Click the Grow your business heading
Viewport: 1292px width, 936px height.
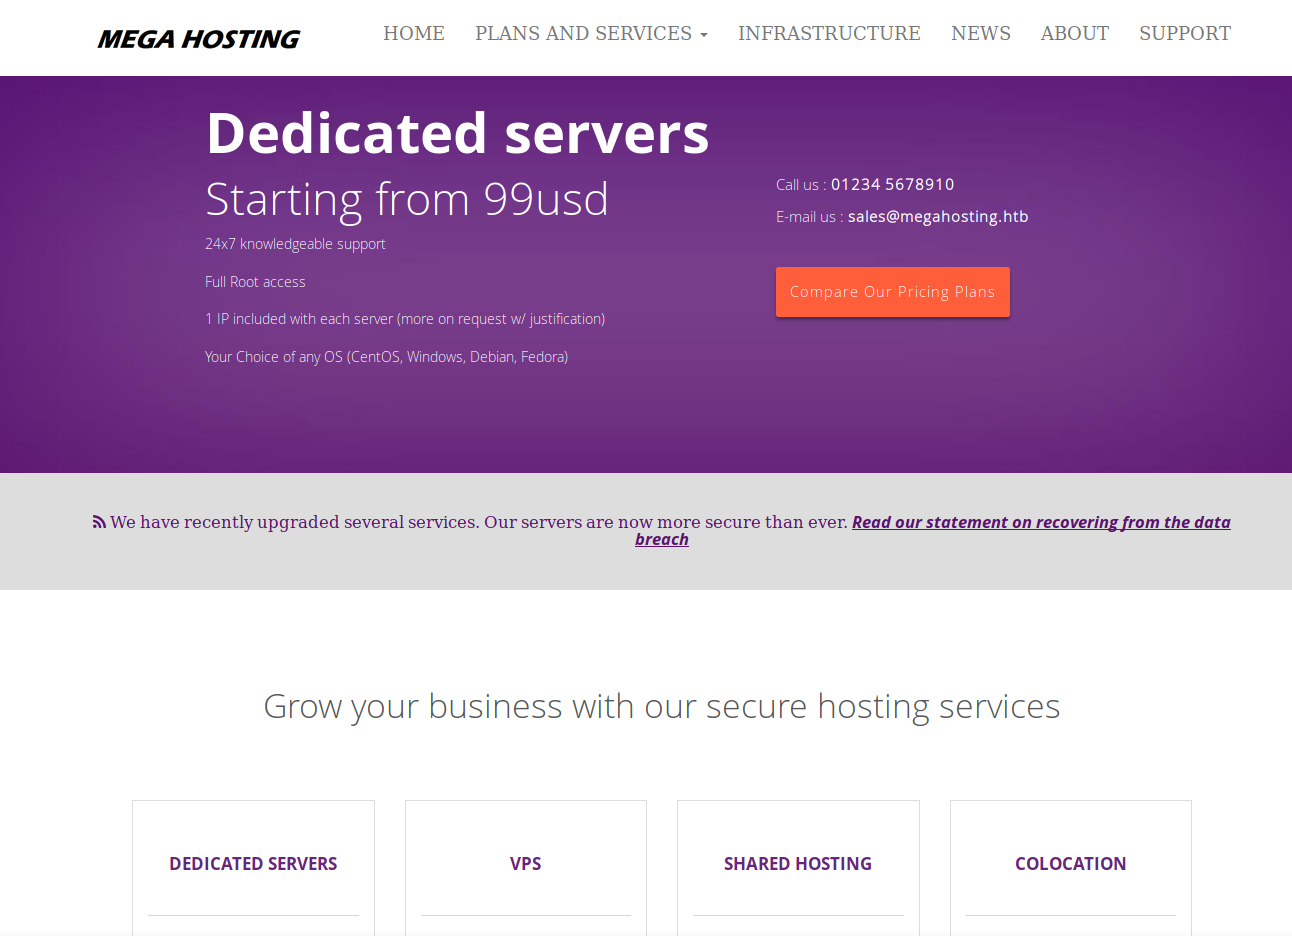point(661,706)
